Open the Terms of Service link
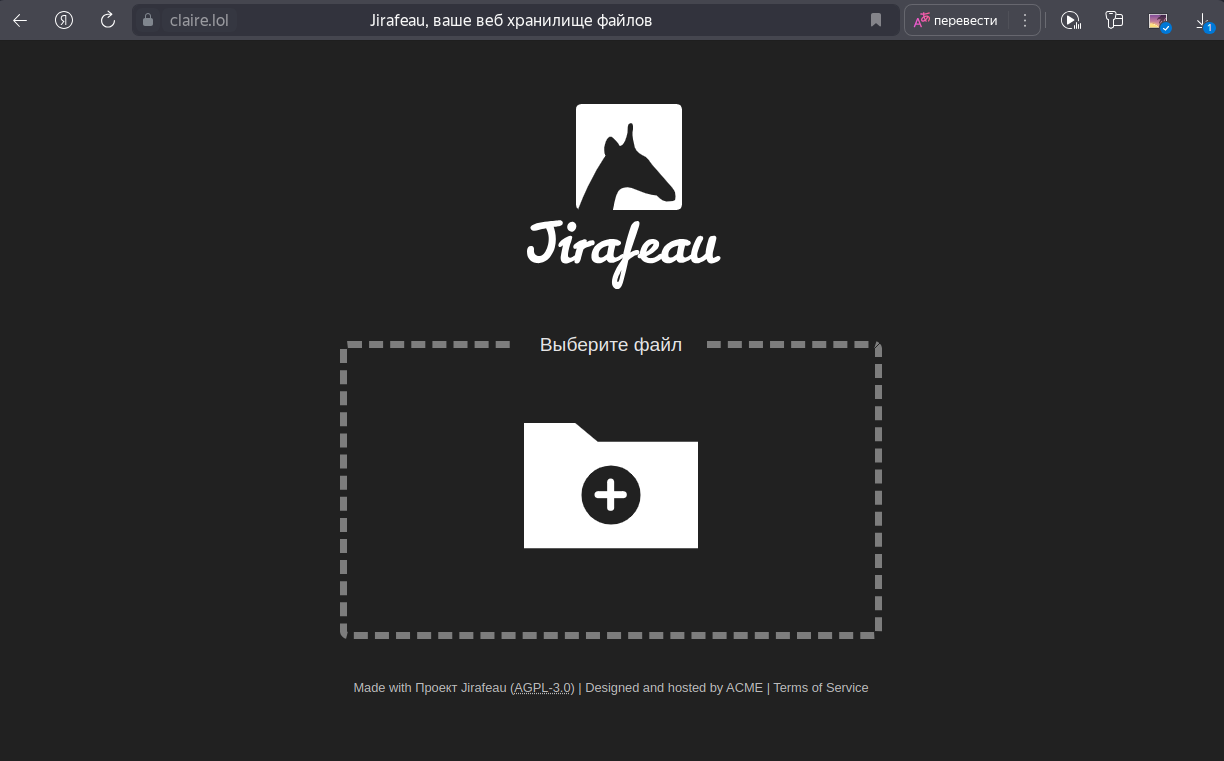 tap(821, 688)
